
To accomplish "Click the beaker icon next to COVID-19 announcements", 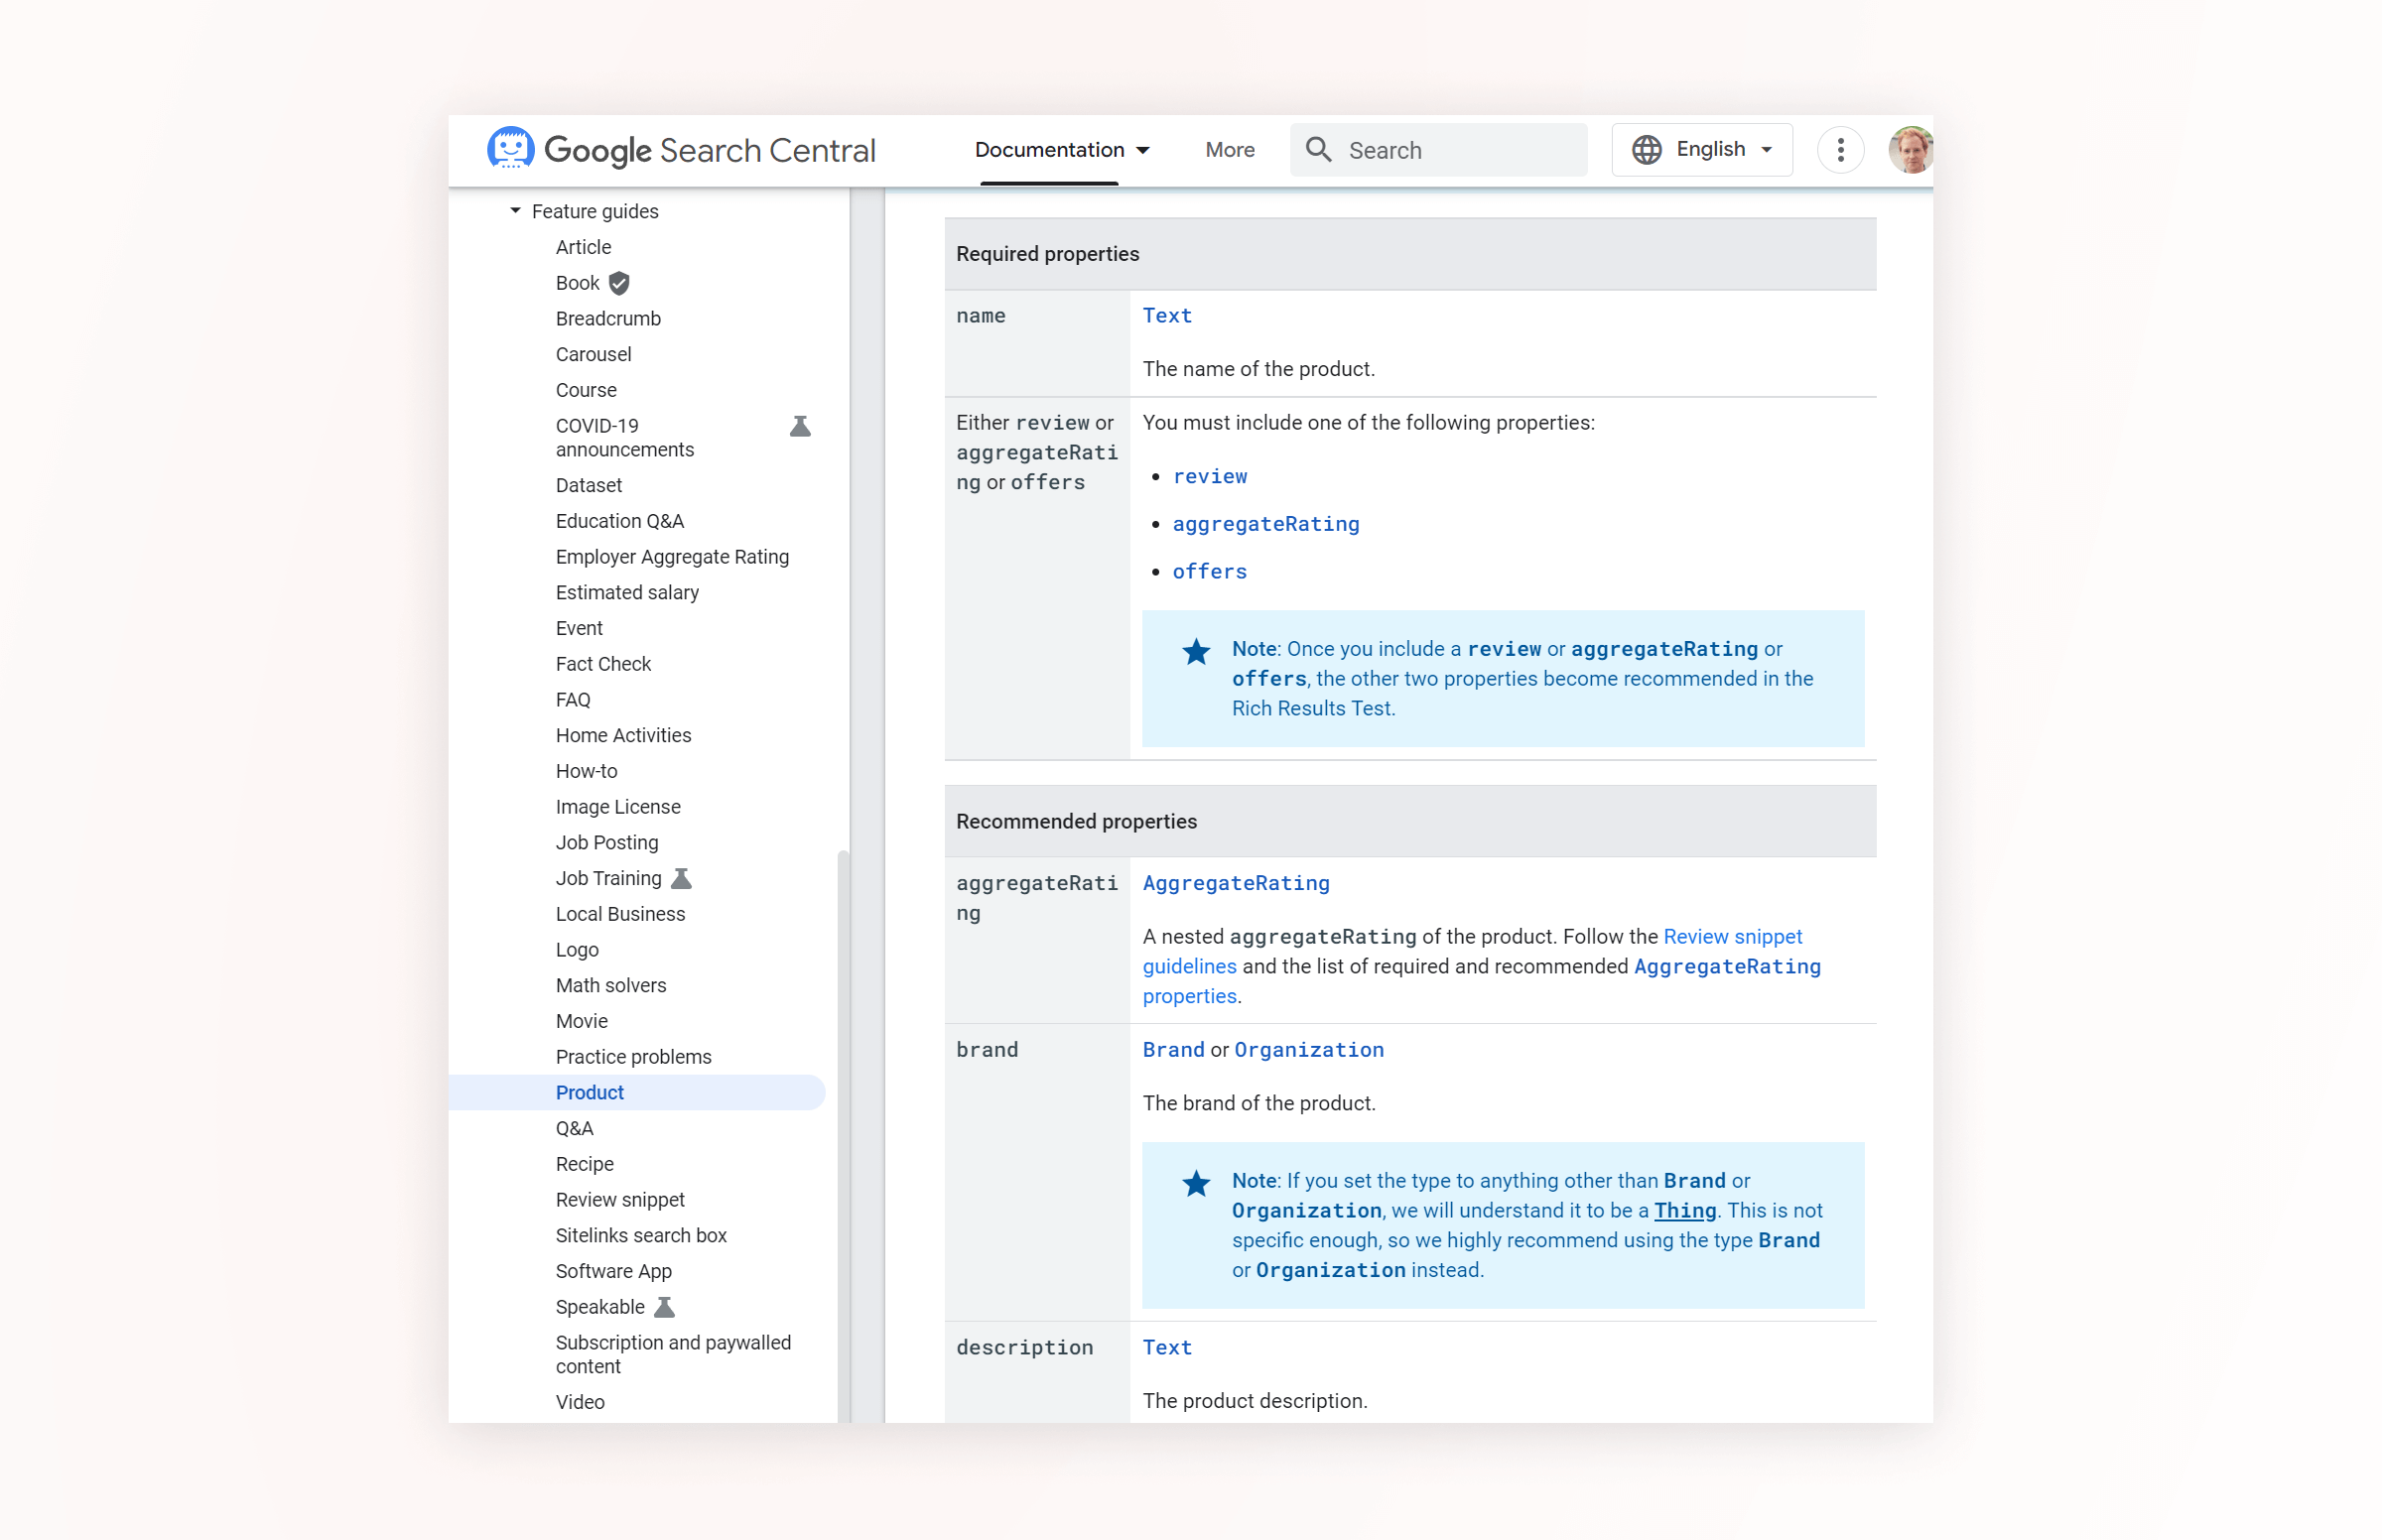I will tap(799, 427).
